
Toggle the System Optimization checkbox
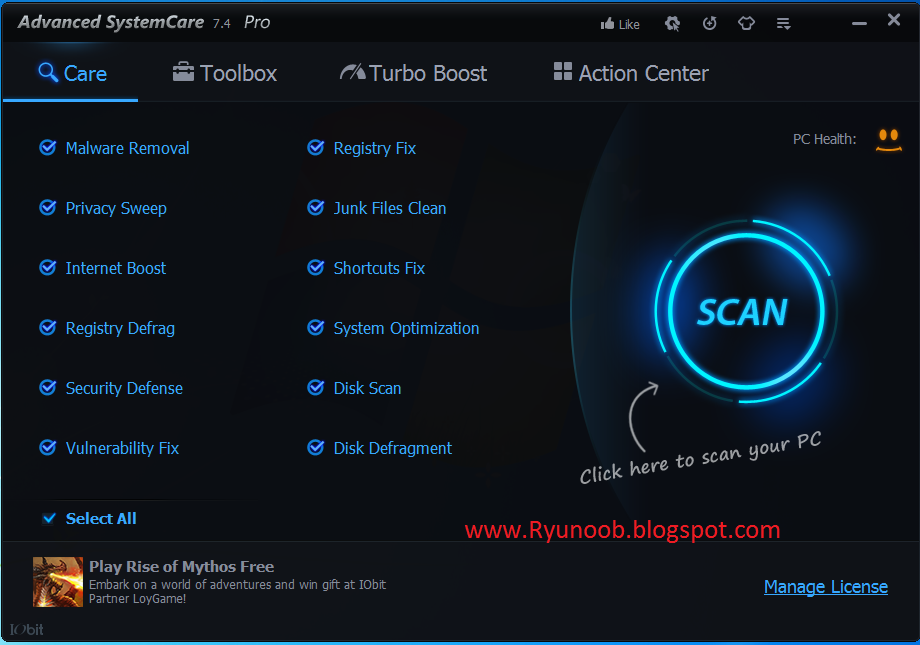coord(316,327)
